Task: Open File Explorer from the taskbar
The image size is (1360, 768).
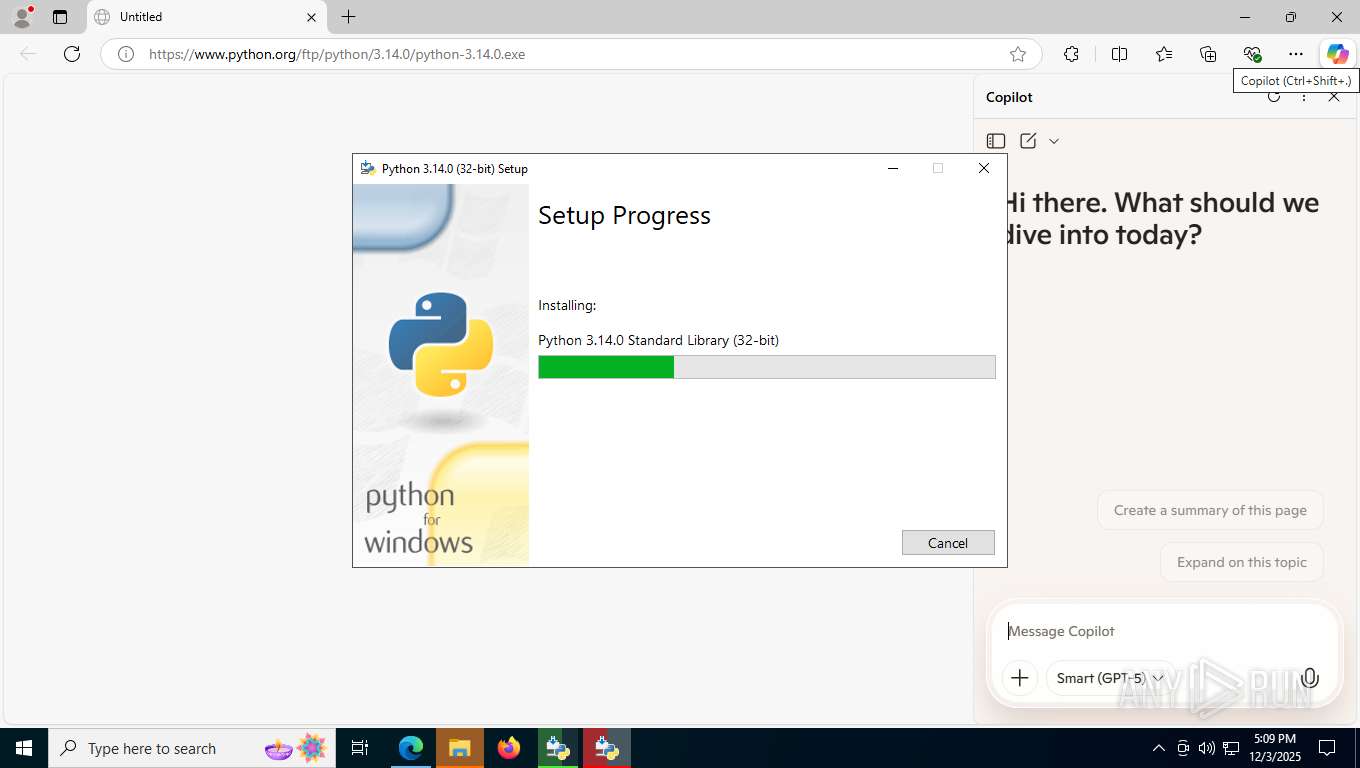Action: click(460, 748)
